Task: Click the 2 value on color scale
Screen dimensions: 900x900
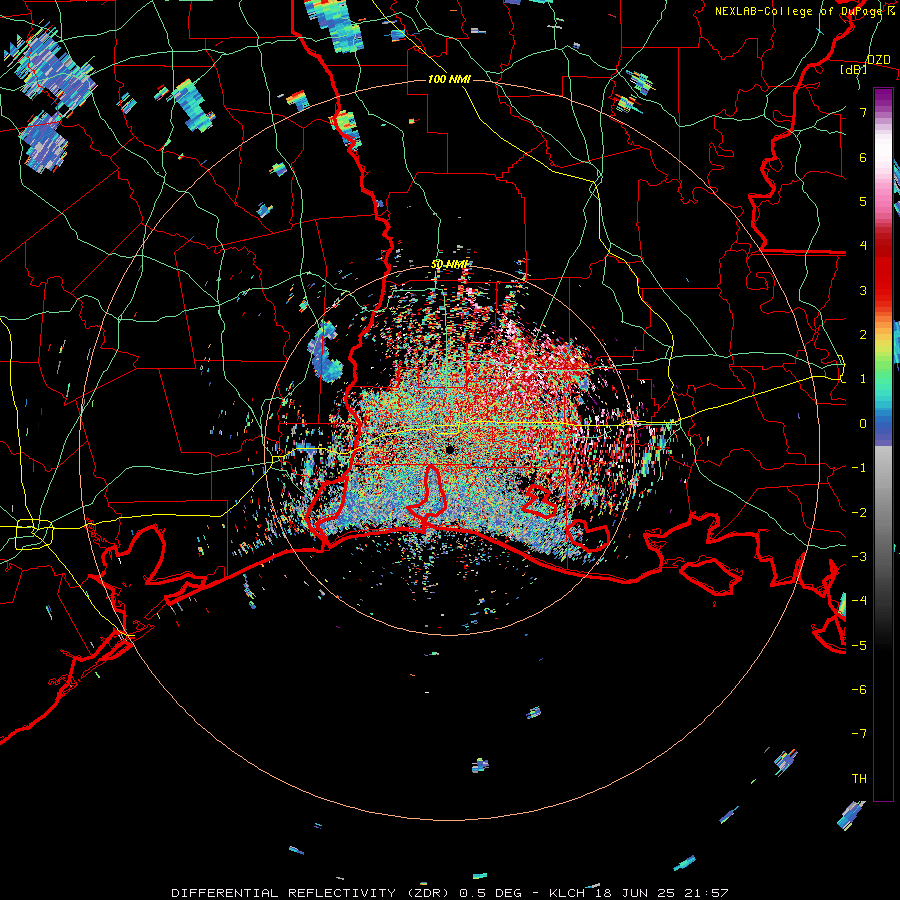Action: click(863, 335)
